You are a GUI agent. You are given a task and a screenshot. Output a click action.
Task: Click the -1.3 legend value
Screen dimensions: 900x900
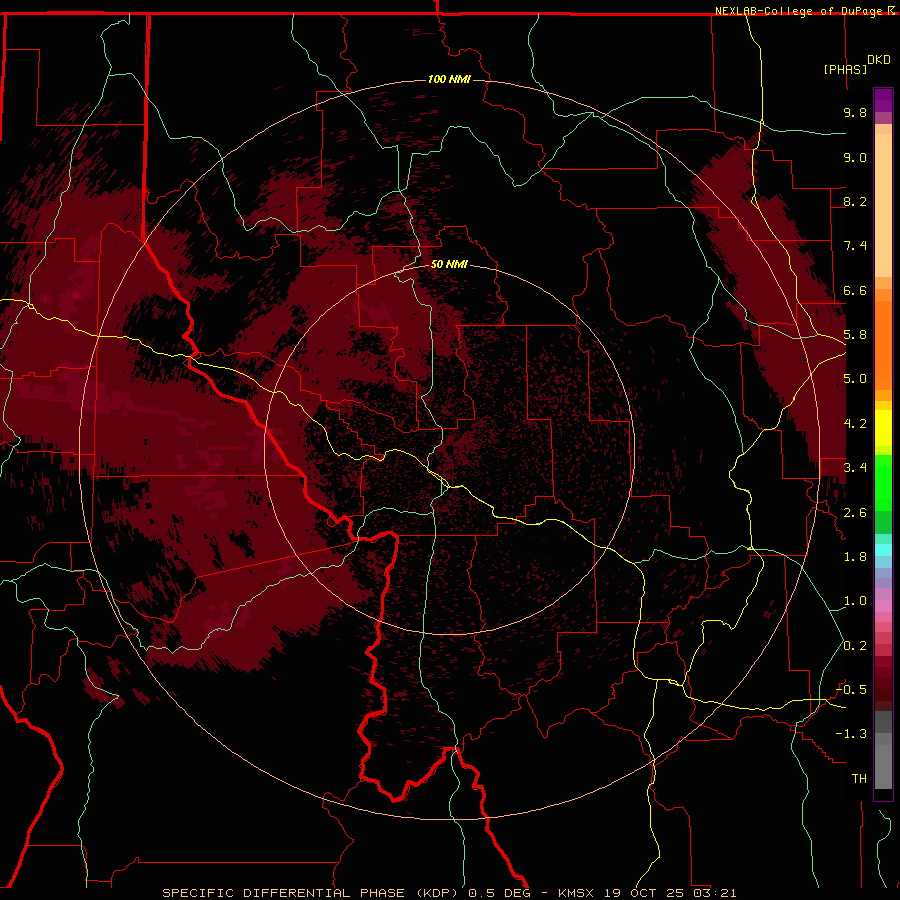851,734
